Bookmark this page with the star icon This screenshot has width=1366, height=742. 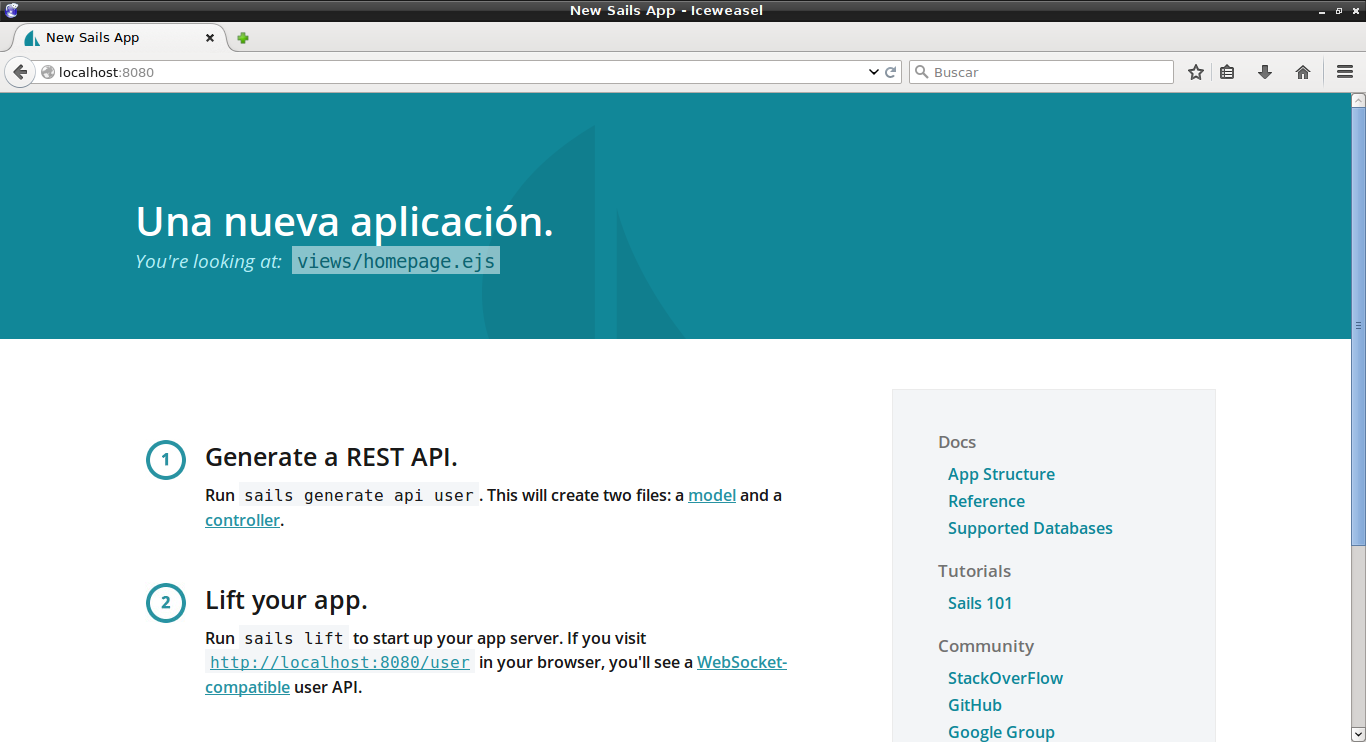1195,72
